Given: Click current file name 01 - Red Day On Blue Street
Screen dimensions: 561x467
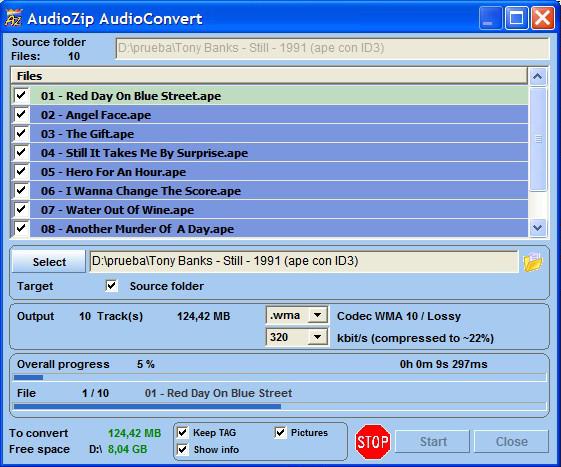Looking at the screenshot, I should click(x=218, y=393).
